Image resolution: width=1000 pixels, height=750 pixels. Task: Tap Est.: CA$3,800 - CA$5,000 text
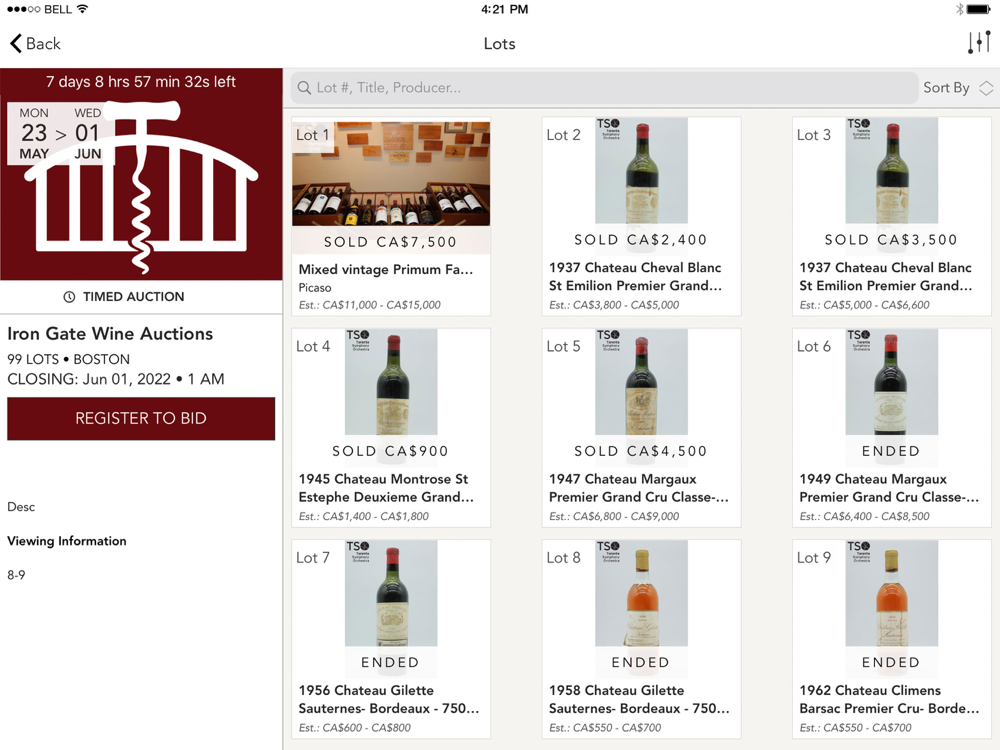(614, 305)
